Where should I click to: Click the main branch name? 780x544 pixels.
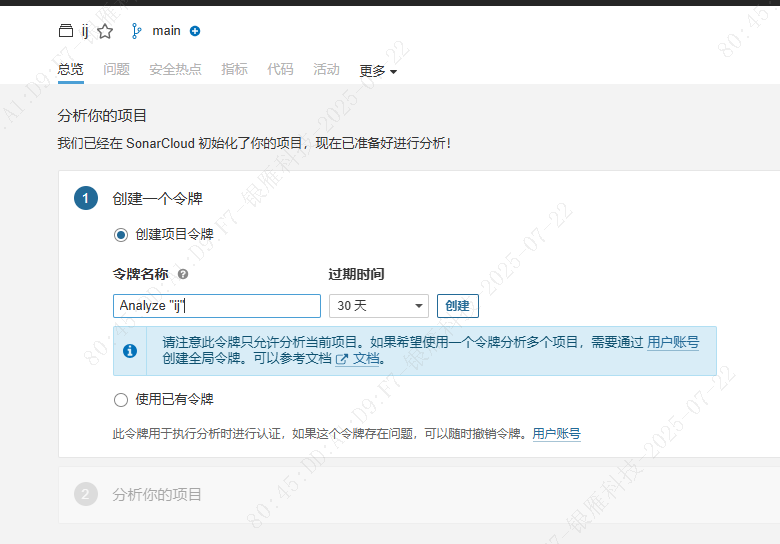(x=166, y=31)
